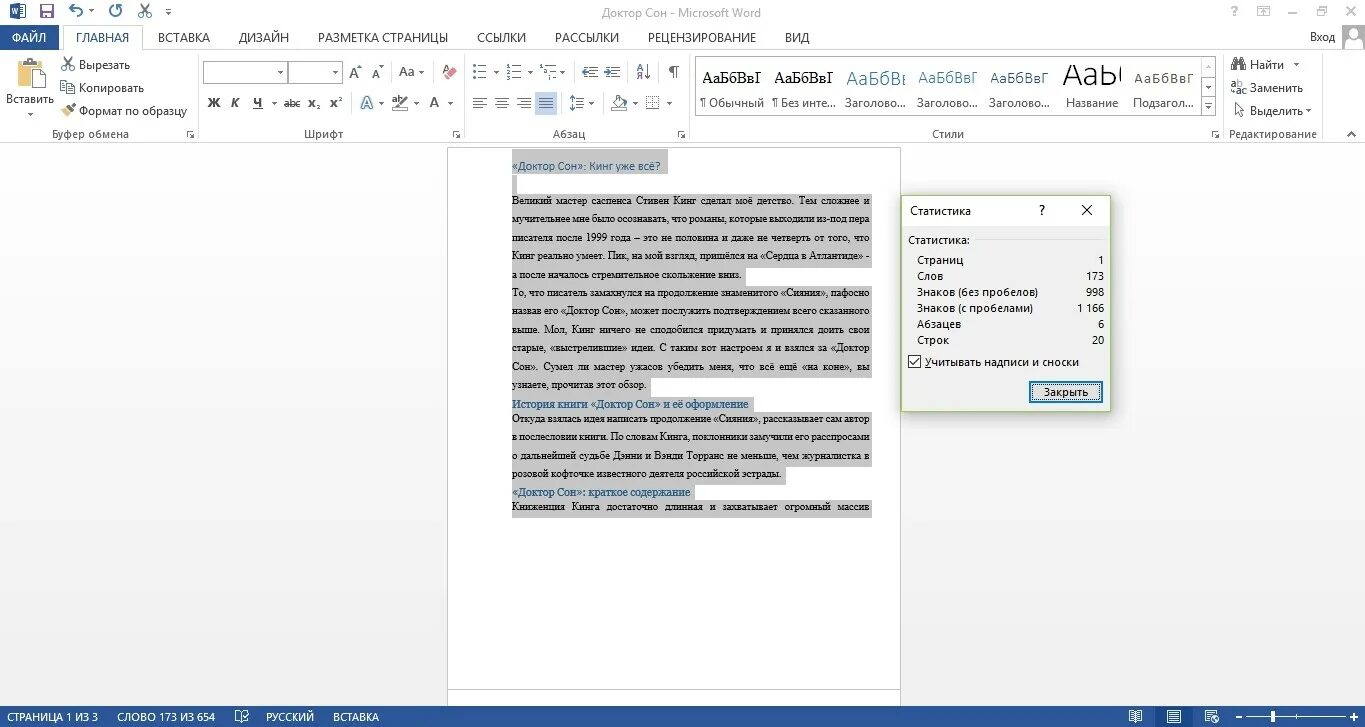Click the СТРАНИЦА 1 ИЗ 3 indicator
1365x727 pixels.
pyautogui.click(x=52, y=717)
